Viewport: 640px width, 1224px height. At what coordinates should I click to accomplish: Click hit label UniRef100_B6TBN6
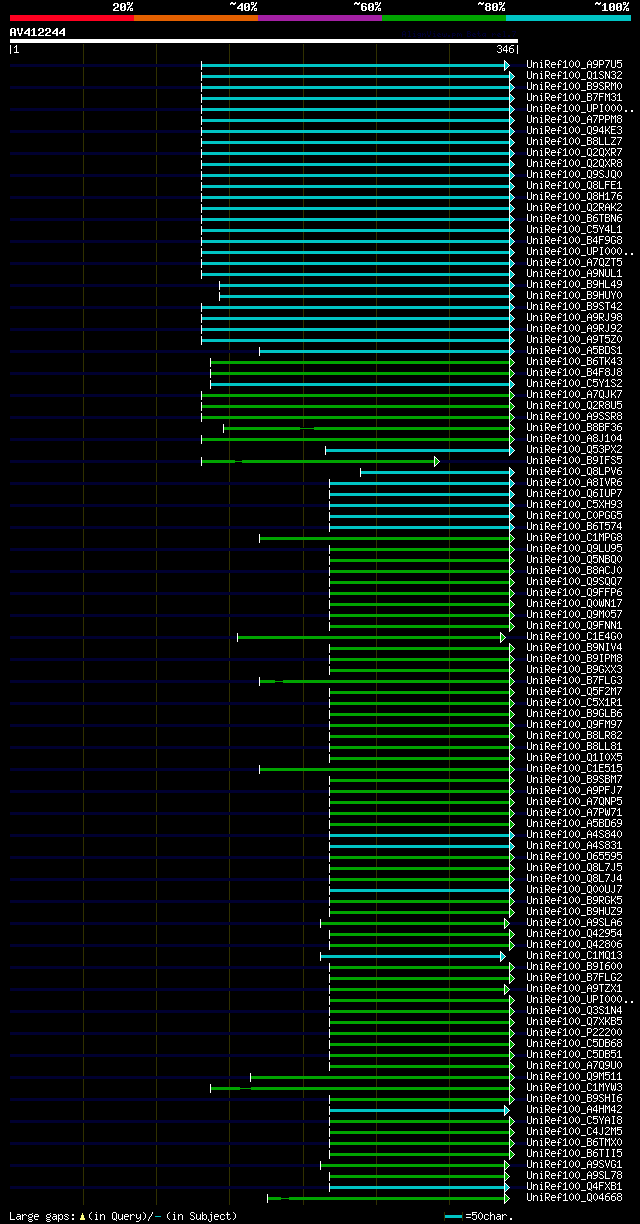click(574, 218)
